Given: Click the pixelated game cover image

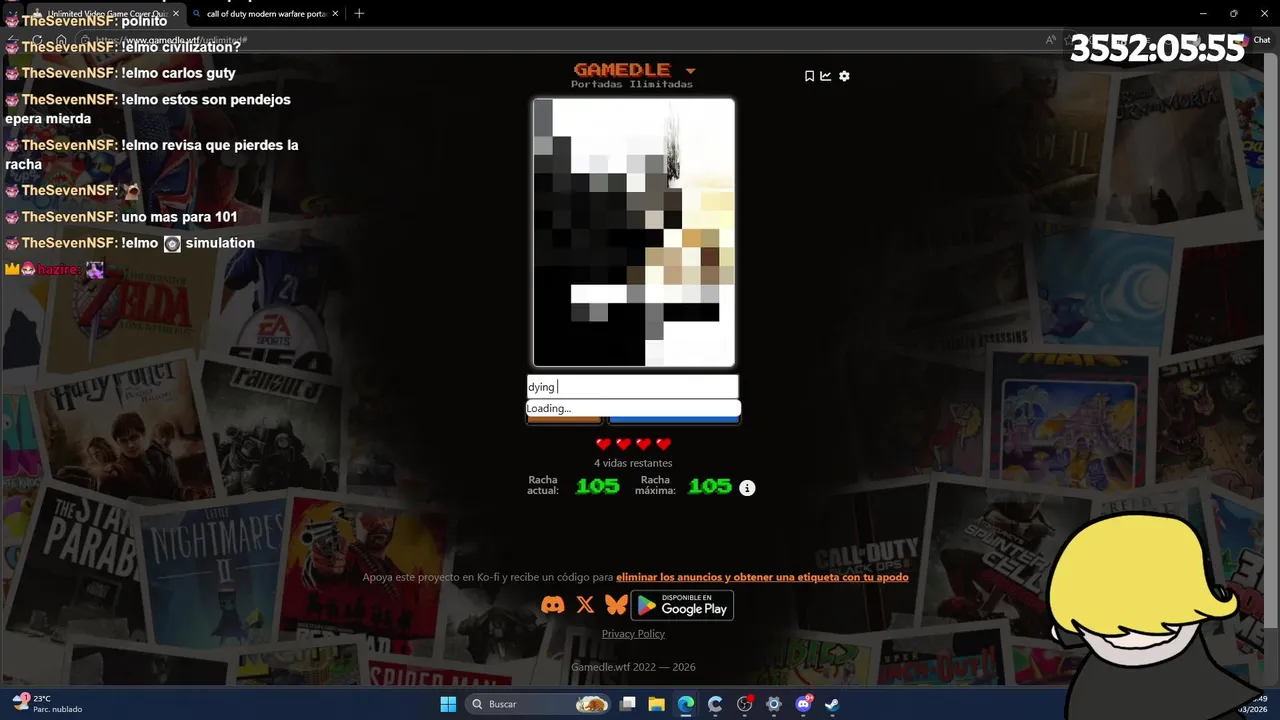Looking at the screenshot, I should click(x=634, y=232).
